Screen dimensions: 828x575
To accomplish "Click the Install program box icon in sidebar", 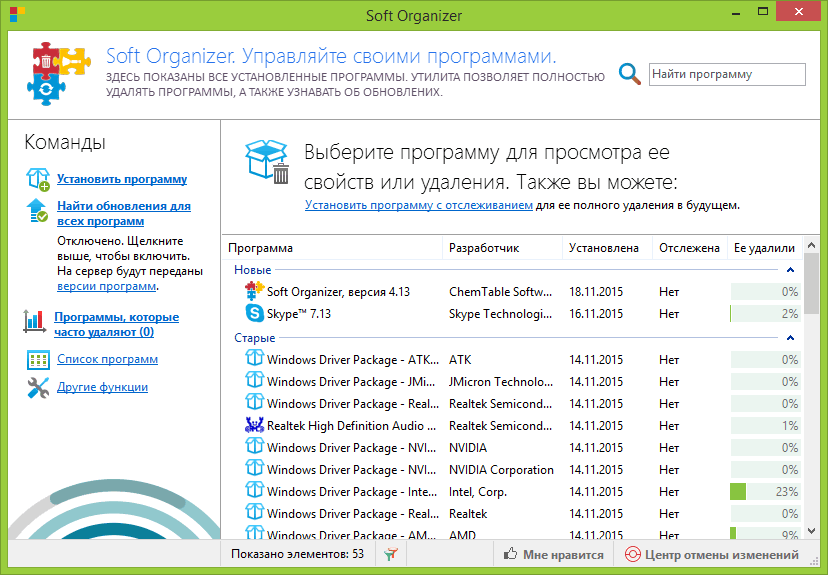I will pyautogui.click(x=38, y=179).
